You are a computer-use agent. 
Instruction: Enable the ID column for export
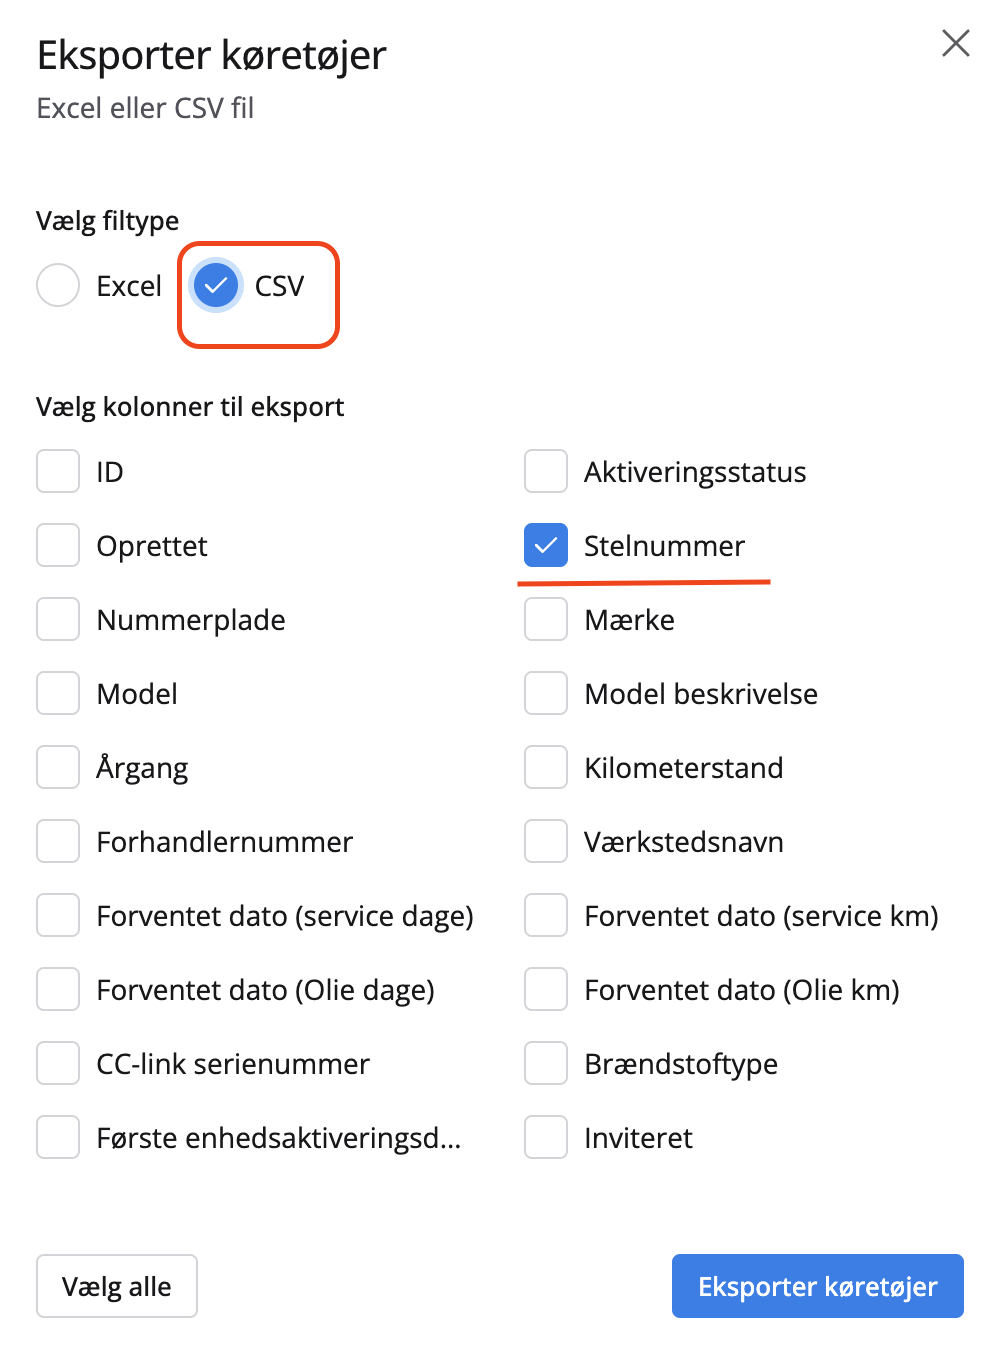pos(58,471)
